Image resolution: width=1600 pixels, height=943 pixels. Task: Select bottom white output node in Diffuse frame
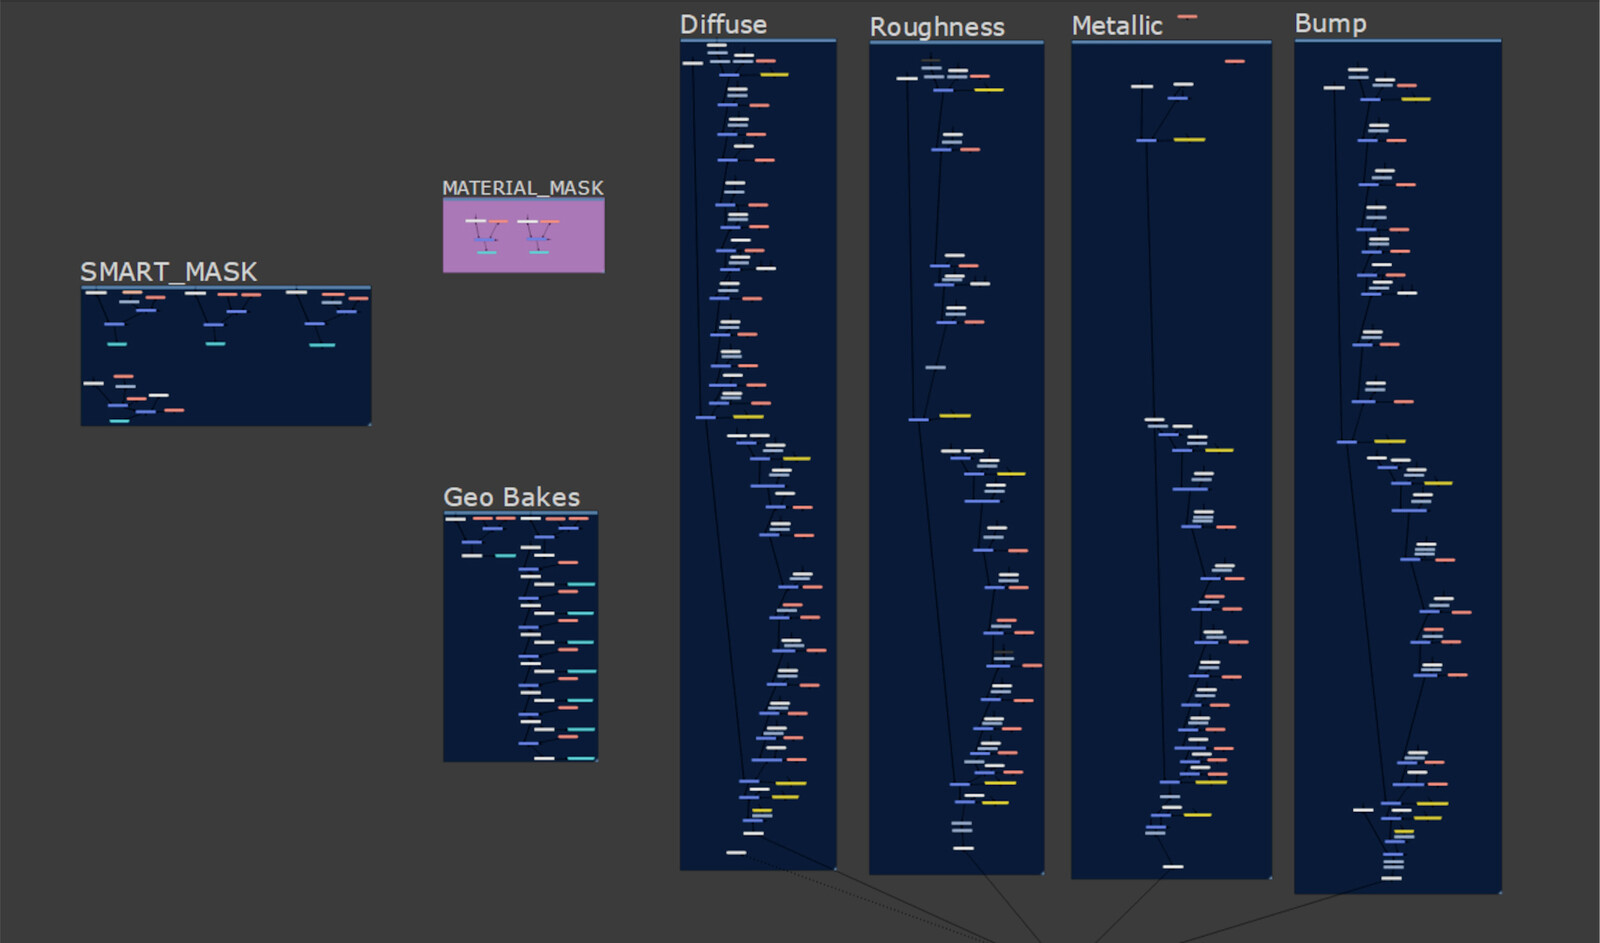[736, 852]
